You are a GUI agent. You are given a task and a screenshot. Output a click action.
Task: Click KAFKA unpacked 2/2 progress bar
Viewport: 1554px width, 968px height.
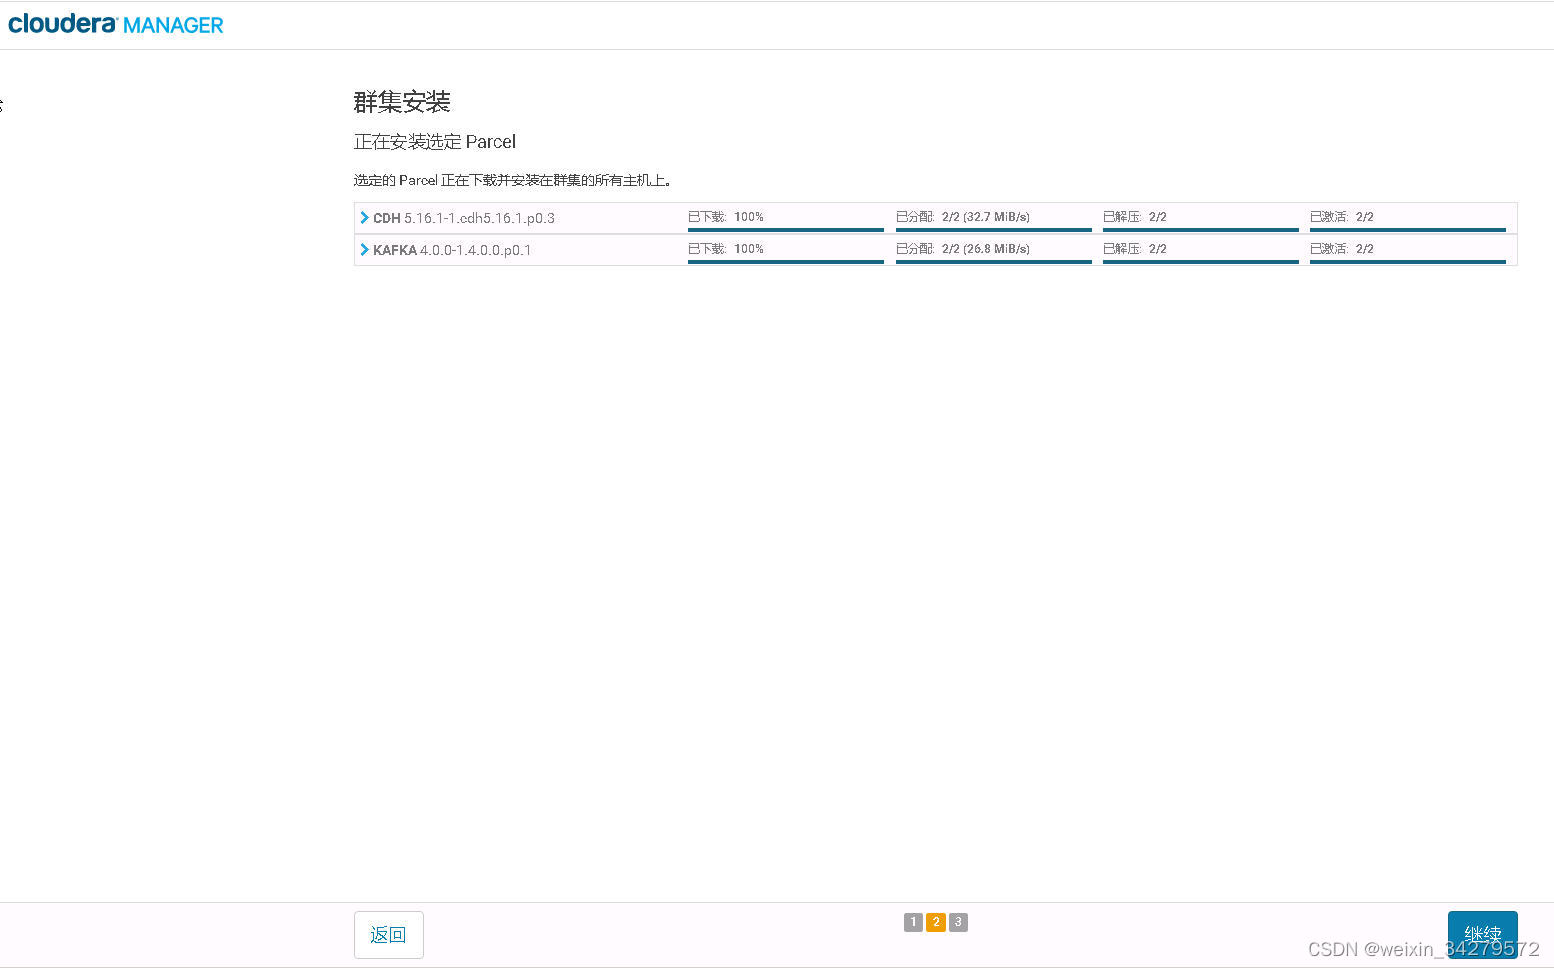[1200, 261]
